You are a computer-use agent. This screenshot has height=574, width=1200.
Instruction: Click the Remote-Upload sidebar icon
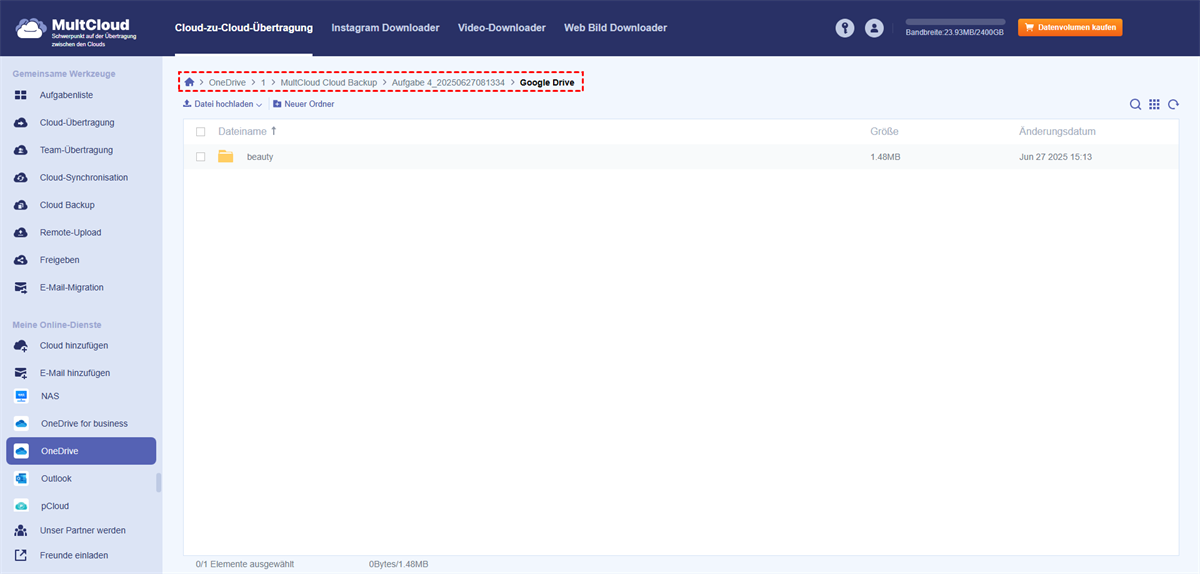click(x=20, y=233)
